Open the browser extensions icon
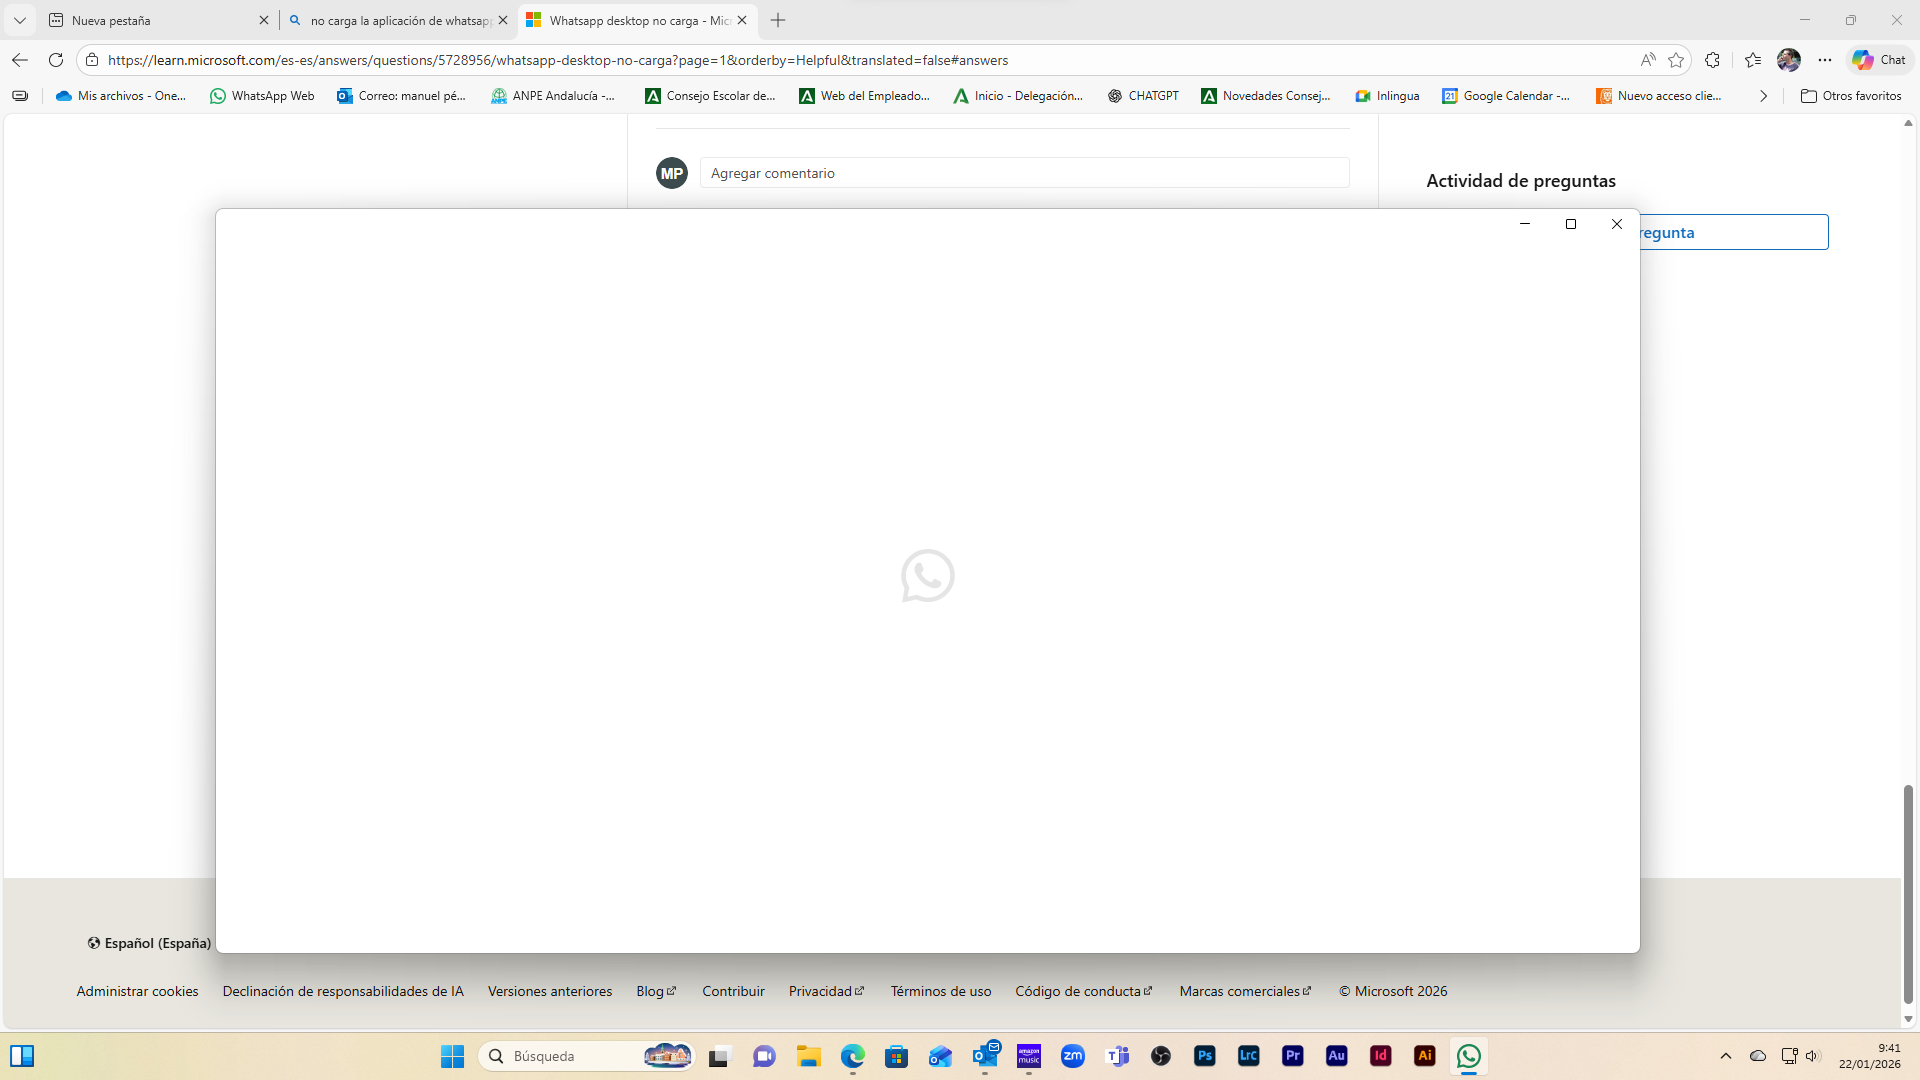 1712,60
